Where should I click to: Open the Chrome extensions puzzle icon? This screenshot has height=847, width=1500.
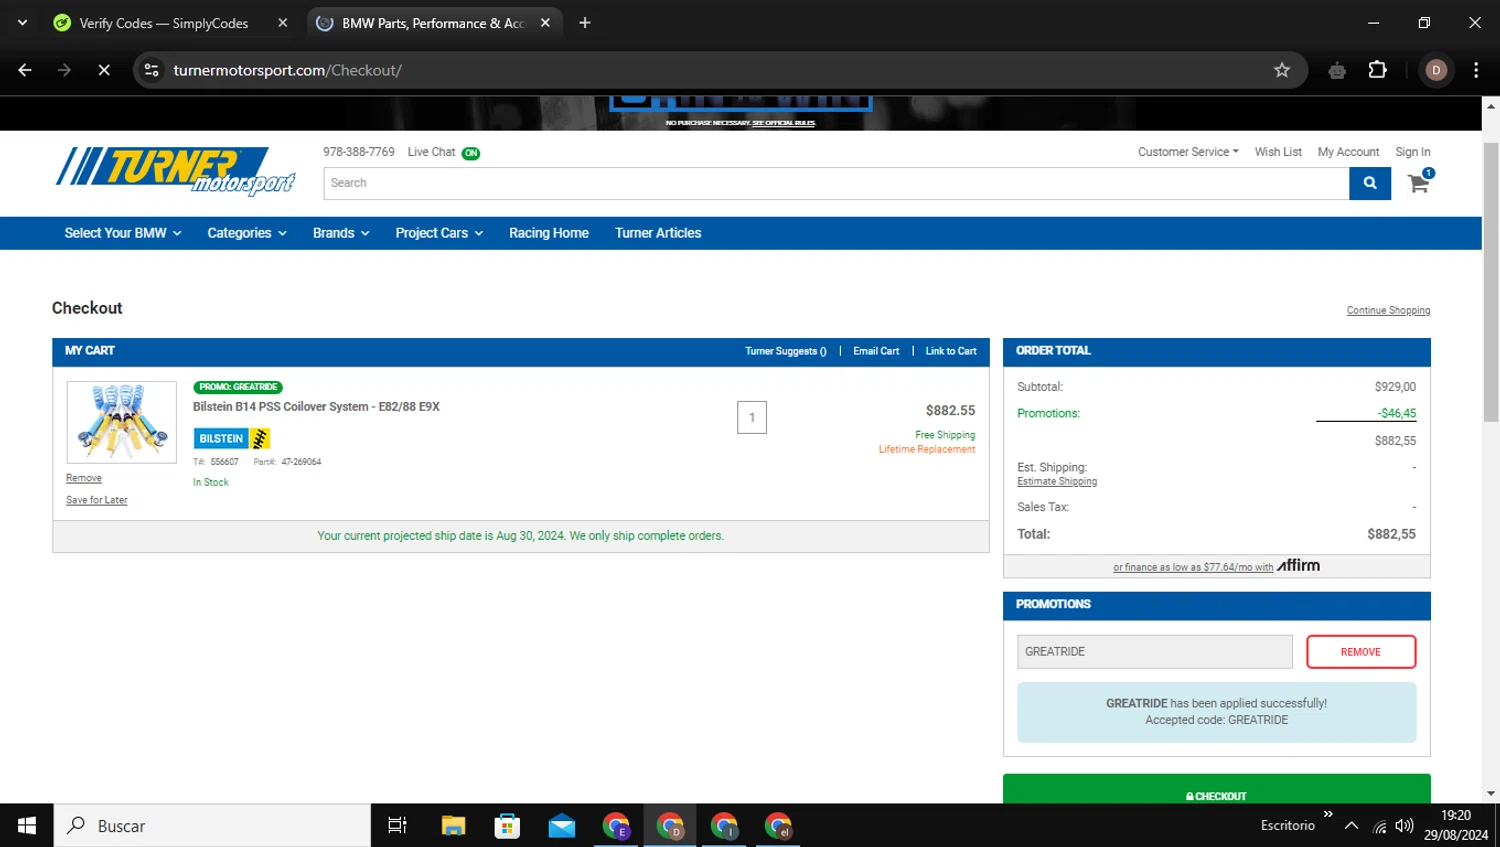click(x=1377, y=70)
